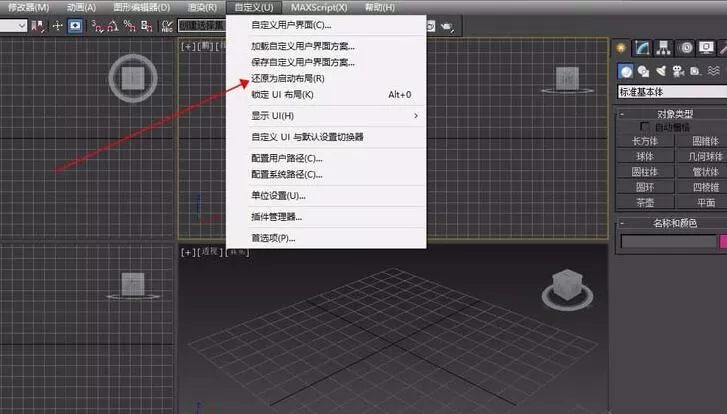Screen dimensions: 727x414
Task: Open the 动画(A) menu
Action: point(81,7)
